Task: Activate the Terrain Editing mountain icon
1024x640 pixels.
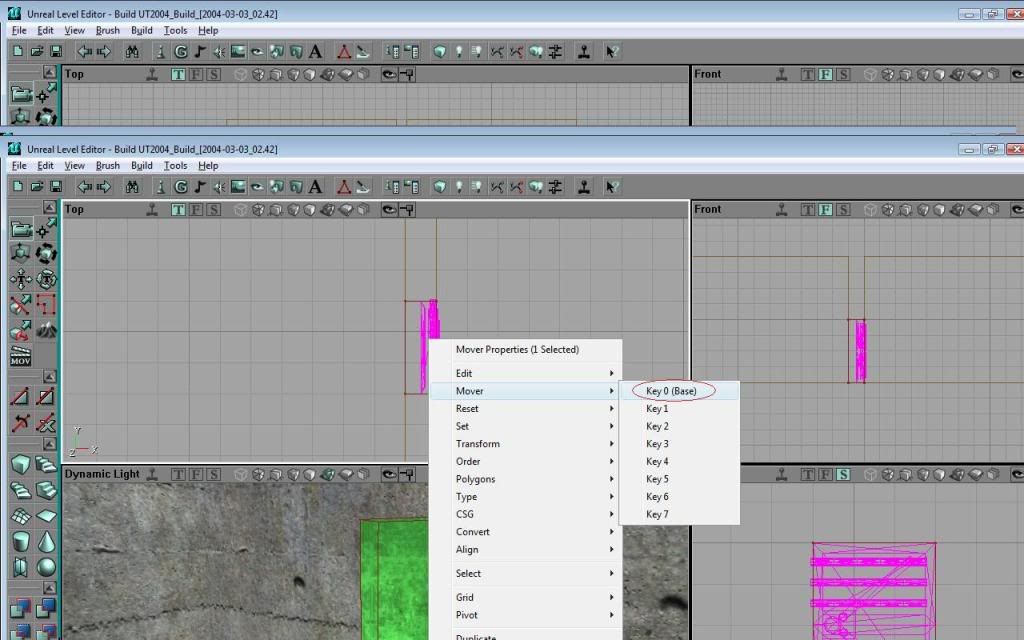Action: click(46, 331)
